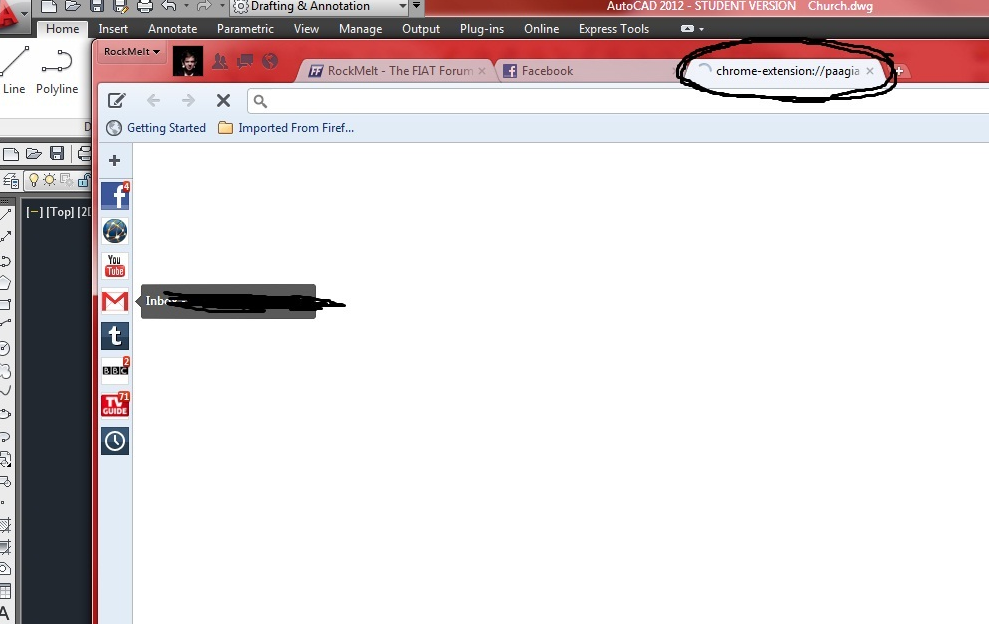Expand the Drafting & Annotation workspace dropdown

point(403,7)
